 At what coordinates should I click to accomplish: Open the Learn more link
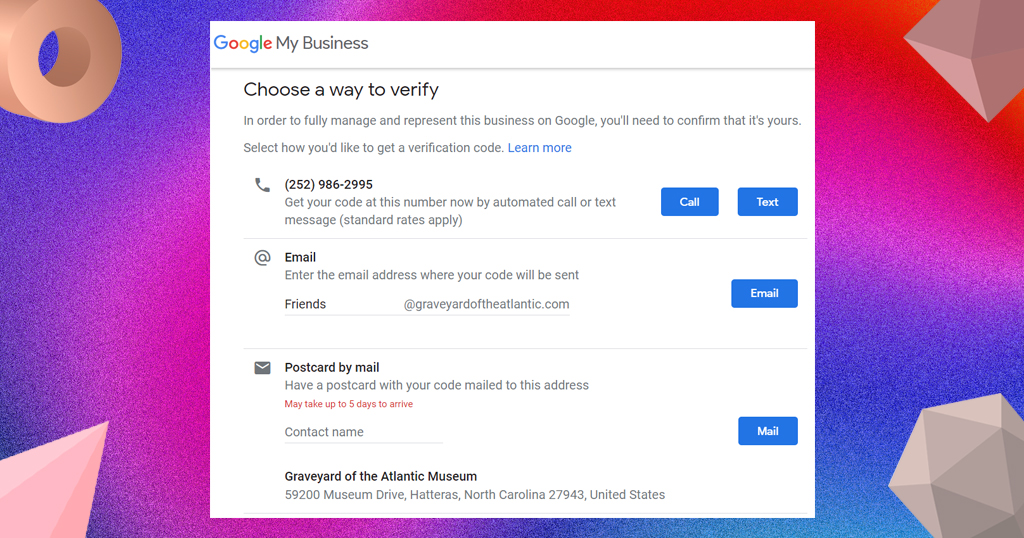point(539,148)
